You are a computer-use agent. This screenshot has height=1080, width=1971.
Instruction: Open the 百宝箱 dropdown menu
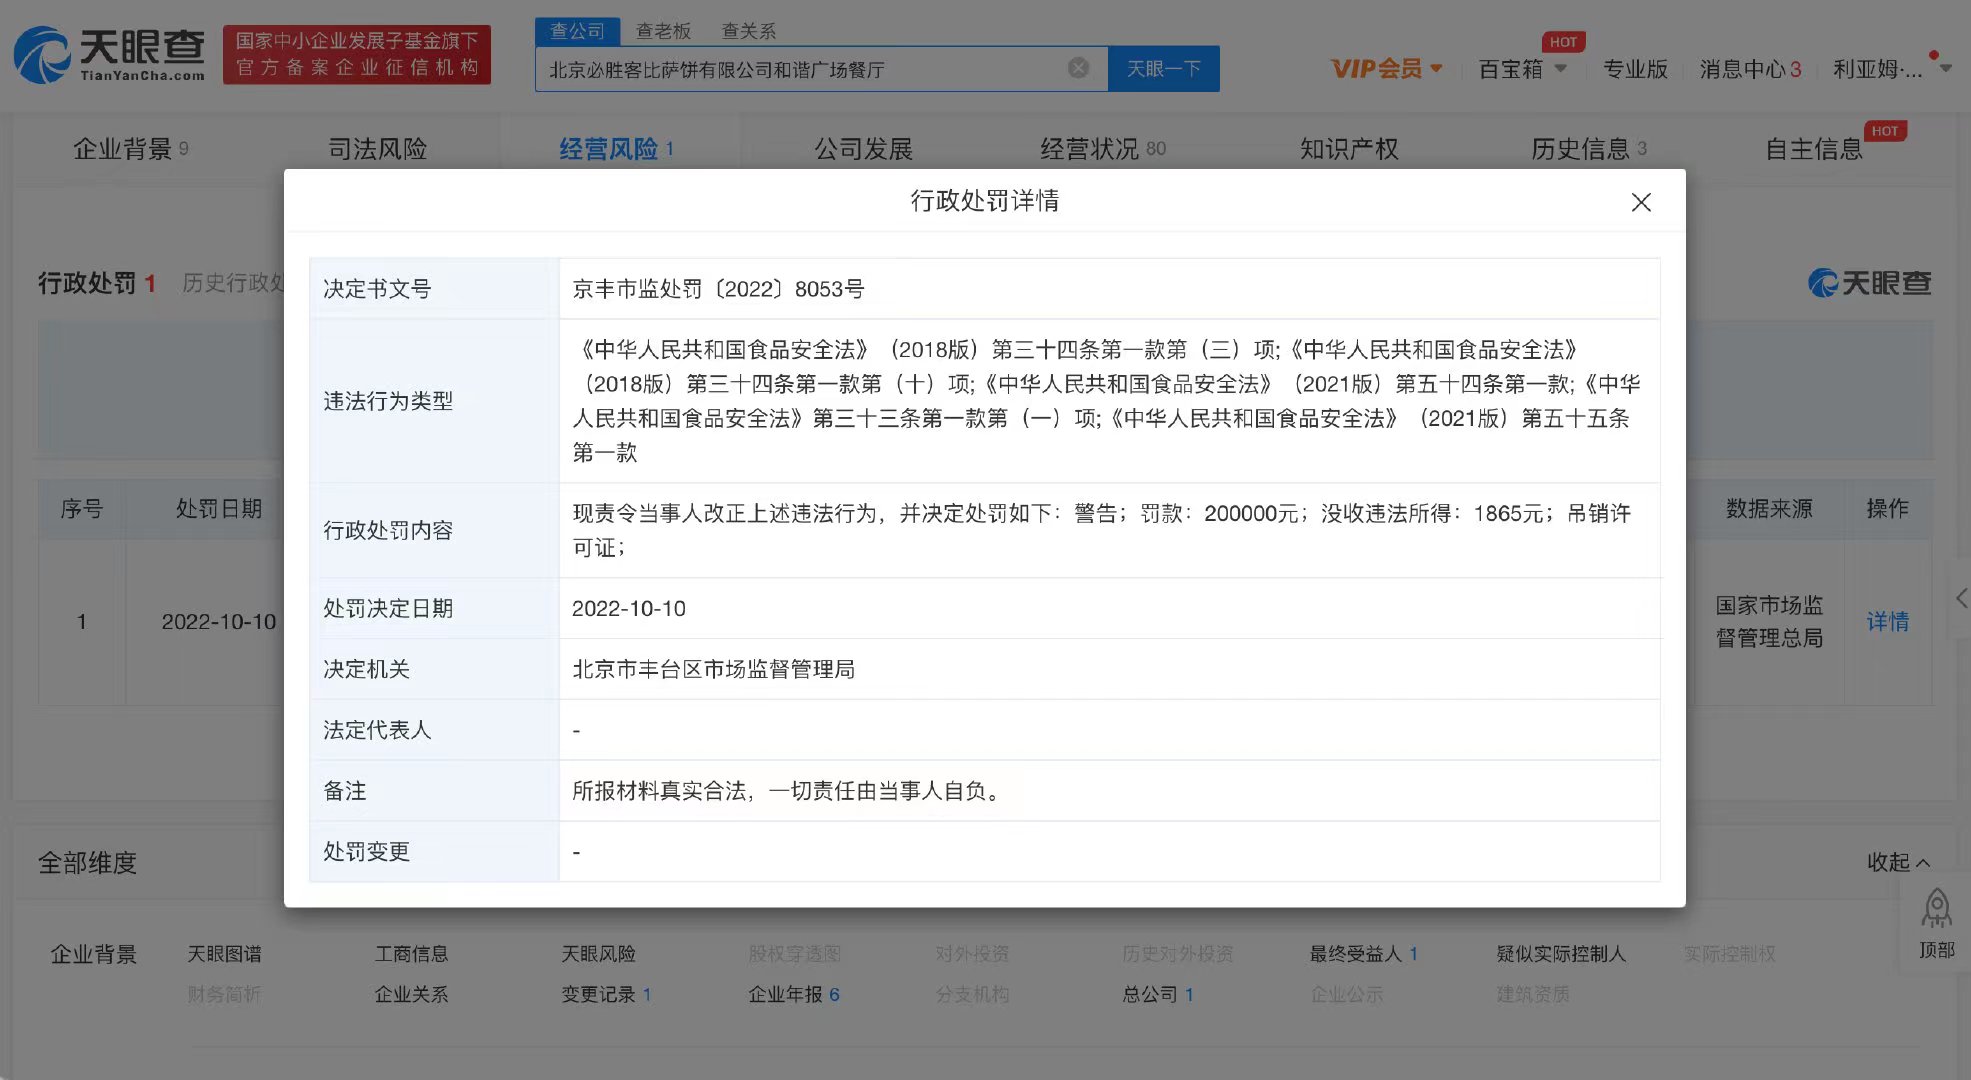tap(1522, 69)
